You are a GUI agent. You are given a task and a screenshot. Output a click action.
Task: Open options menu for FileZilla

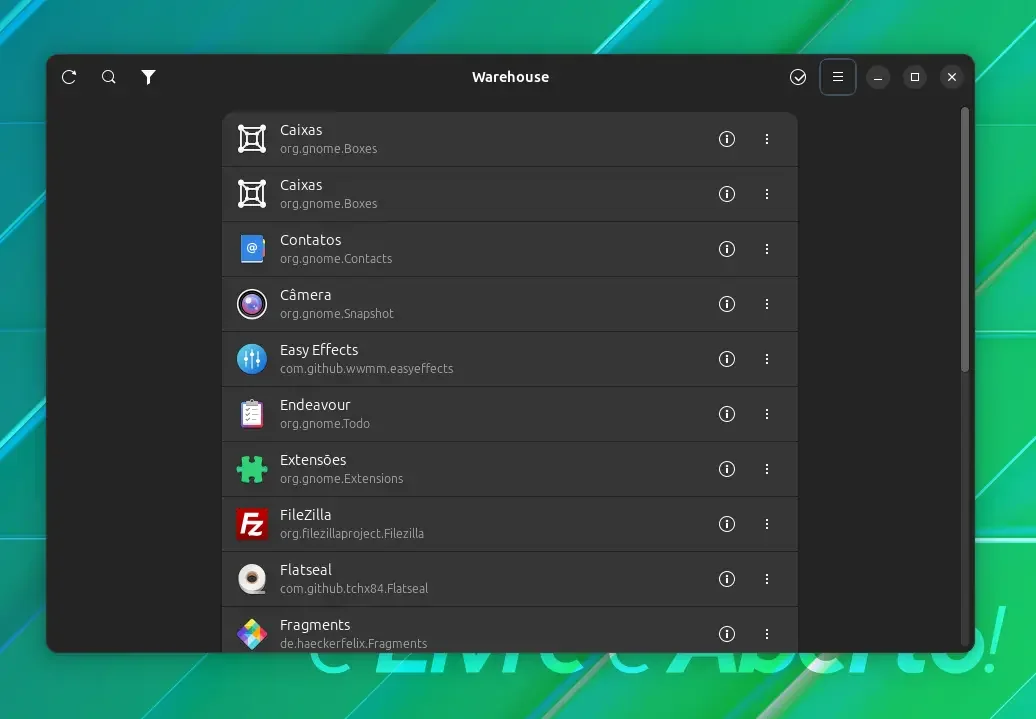[x=766, y=524]
